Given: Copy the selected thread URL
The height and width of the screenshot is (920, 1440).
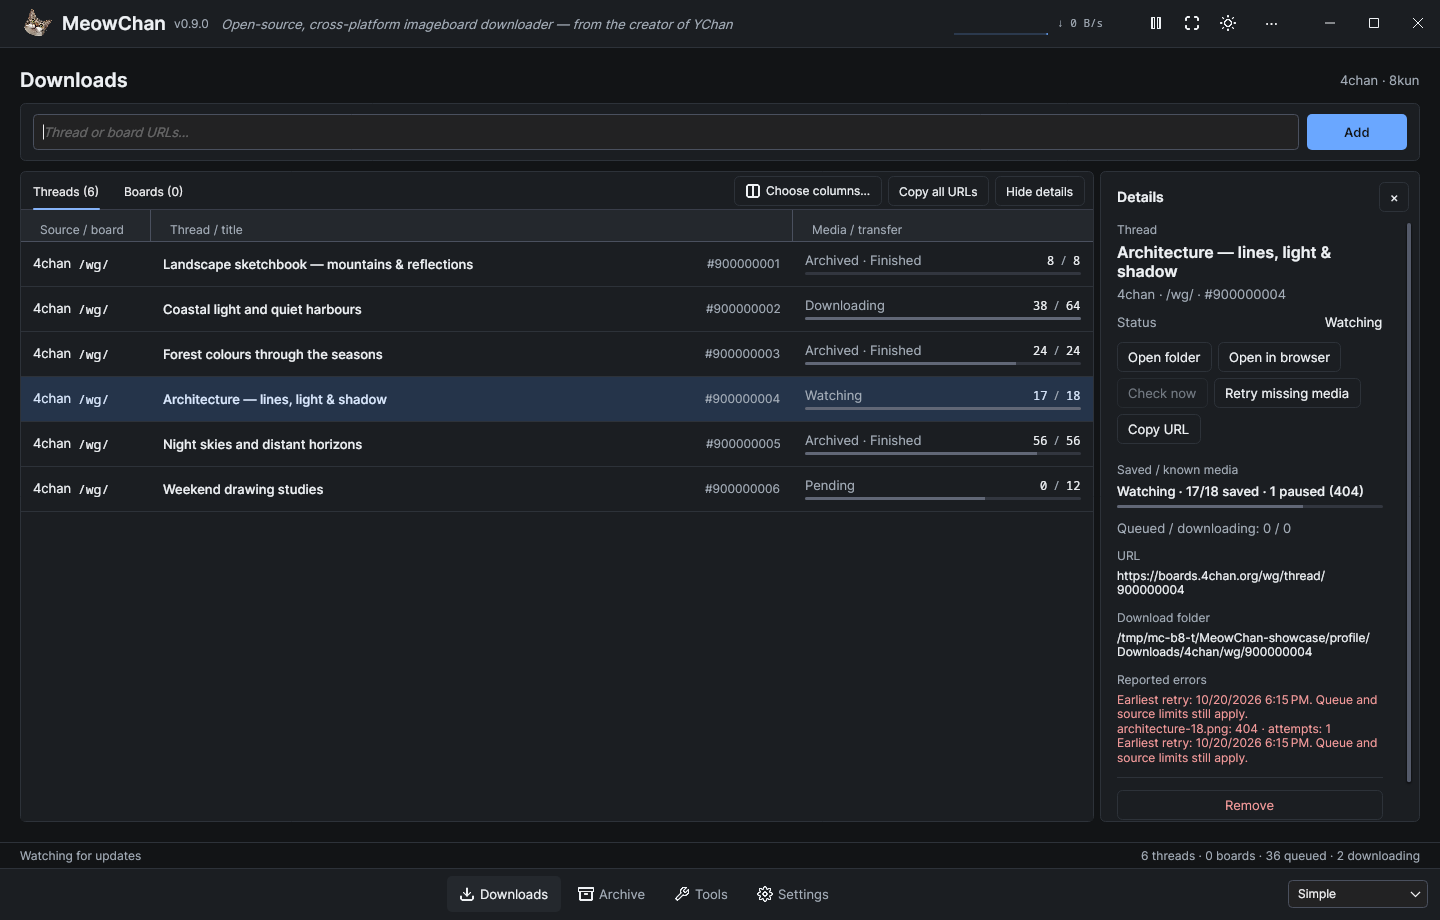Looking at the screenshot, I should pos(1158,430).
